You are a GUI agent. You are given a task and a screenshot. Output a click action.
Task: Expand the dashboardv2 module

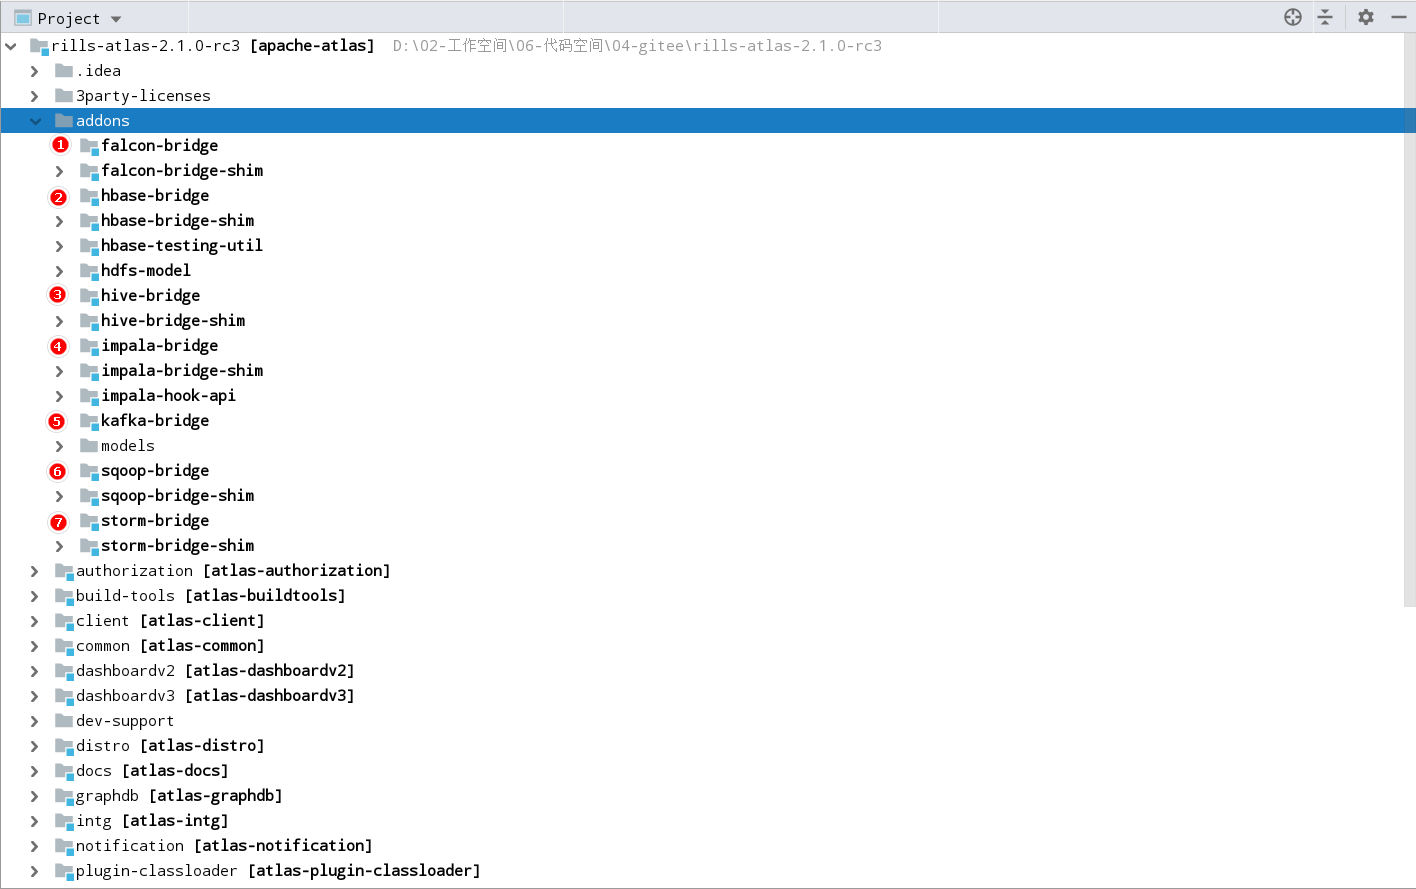point(35,671)
